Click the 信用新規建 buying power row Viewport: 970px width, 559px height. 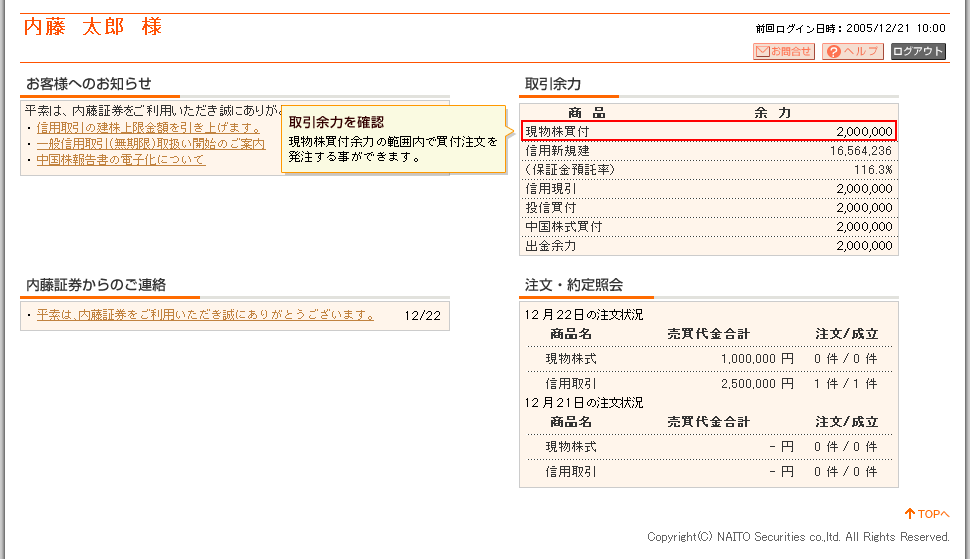(709, 150)
